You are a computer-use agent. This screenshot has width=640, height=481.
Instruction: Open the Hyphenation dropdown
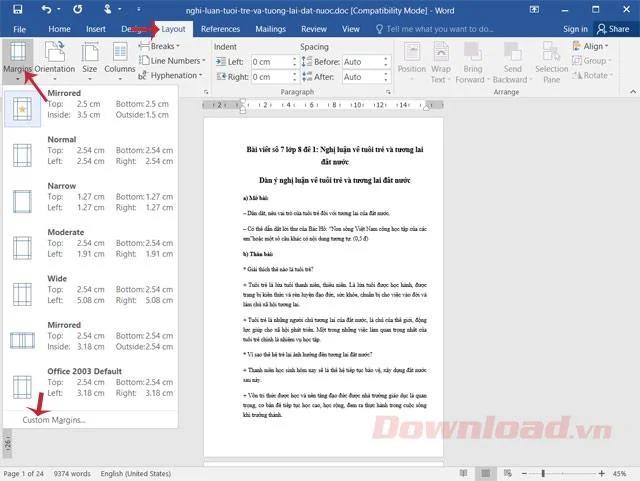coord(170,76)
